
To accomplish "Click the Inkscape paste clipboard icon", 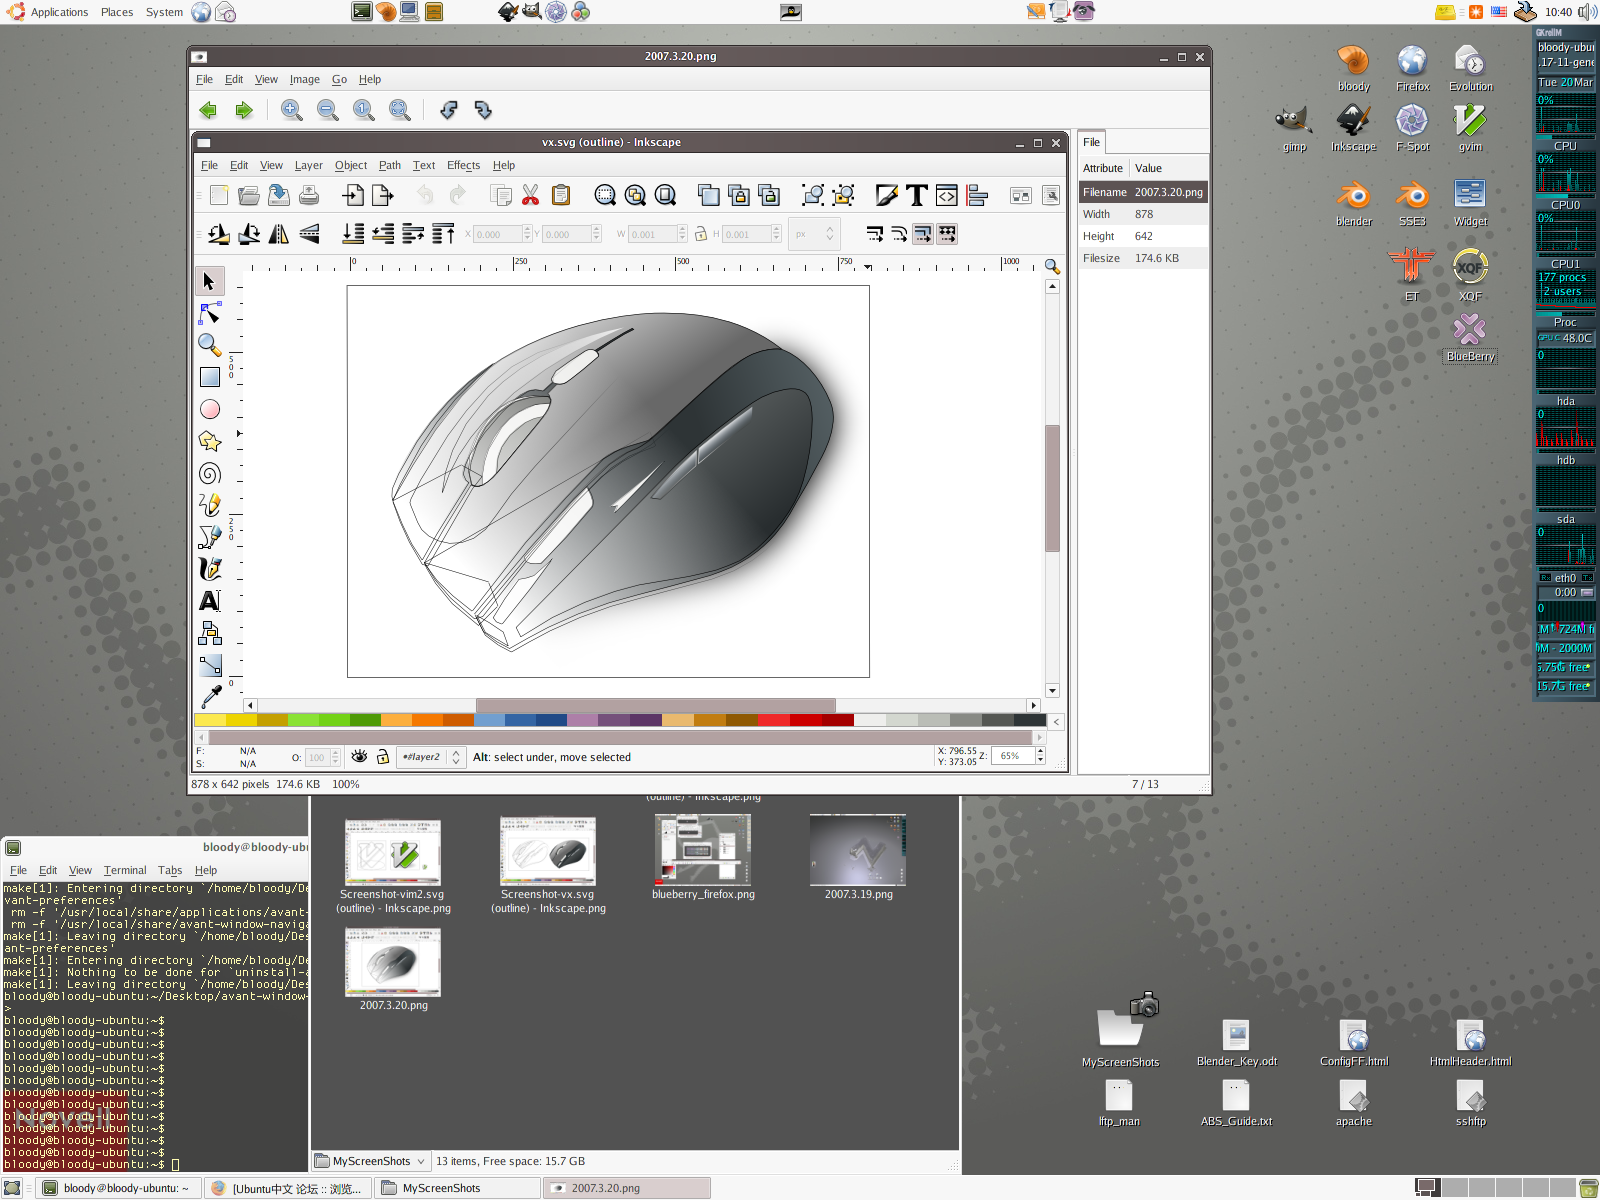I will click(561, 195).
